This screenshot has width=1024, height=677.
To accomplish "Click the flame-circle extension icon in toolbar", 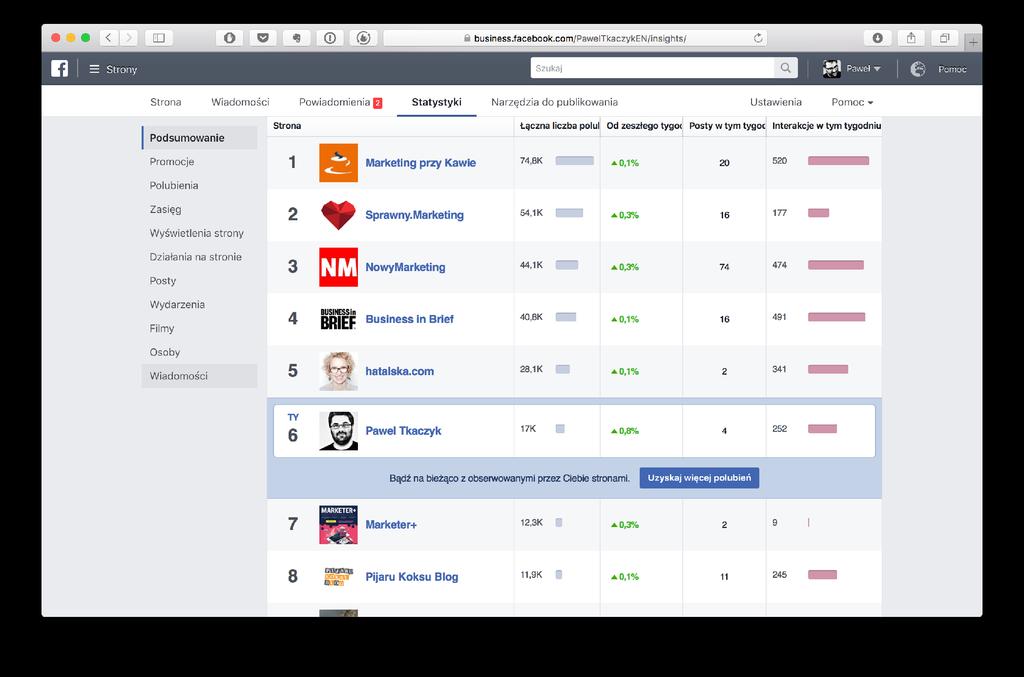I will pos(364,38).
